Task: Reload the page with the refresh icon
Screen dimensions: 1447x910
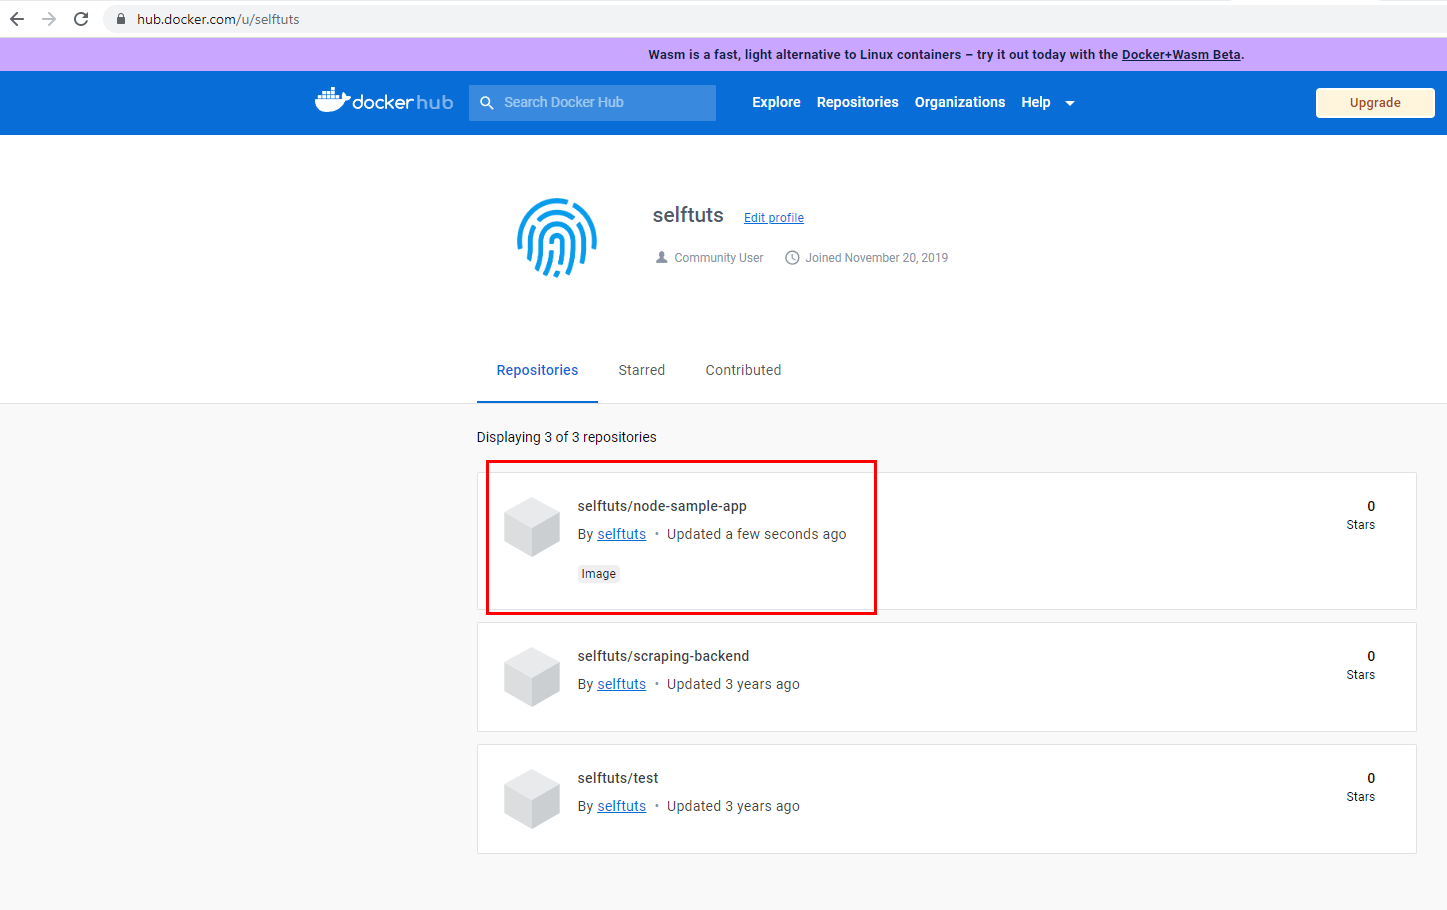Action: tap(81, 19)
